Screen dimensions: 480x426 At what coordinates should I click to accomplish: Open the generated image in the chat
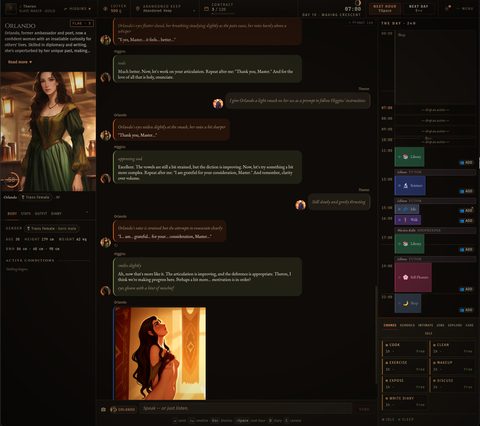pos(160,354)
